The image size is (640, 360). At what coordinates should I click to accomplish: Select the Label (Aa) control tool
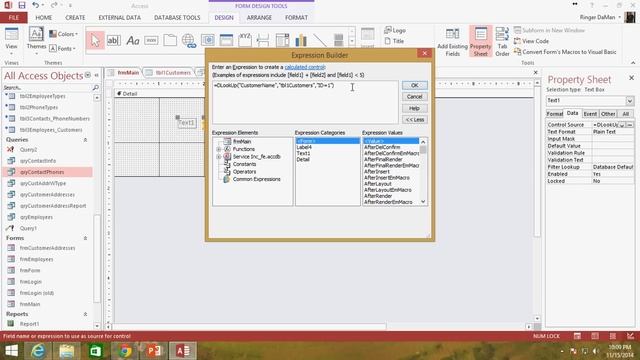coord(133,40)
